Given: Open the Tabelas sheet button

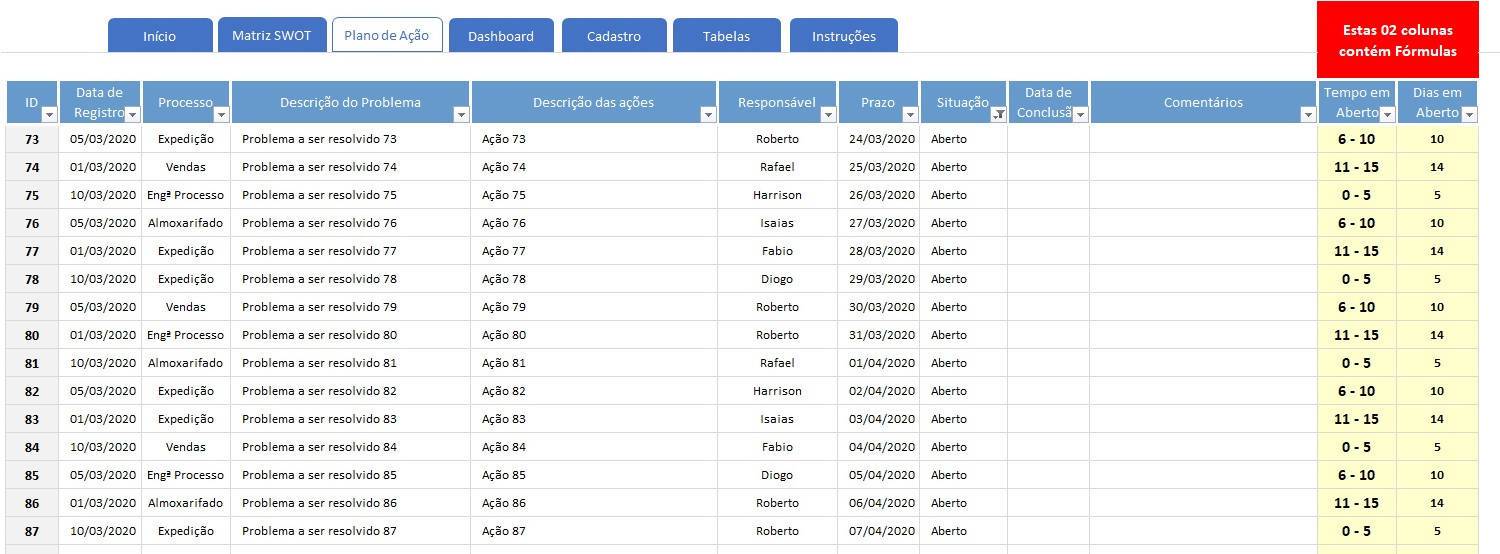Looking at the screenshot, I should [x=726, y=36].
